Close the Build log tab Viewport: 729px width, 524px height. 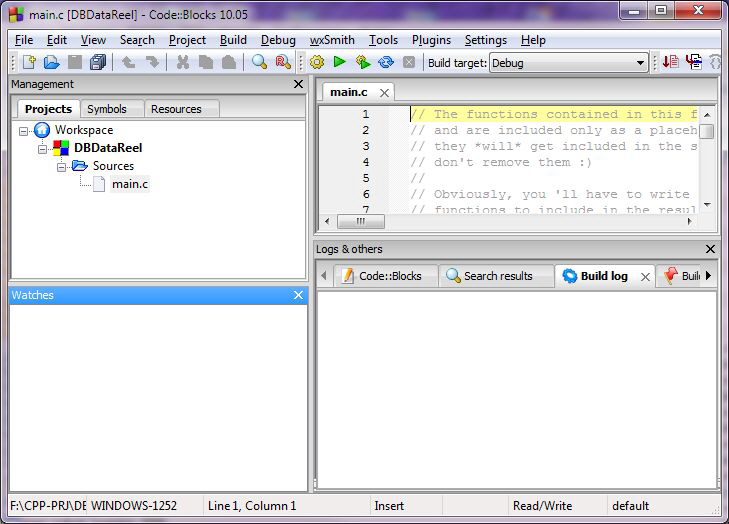pyautogui.click(x=645, y=277)
